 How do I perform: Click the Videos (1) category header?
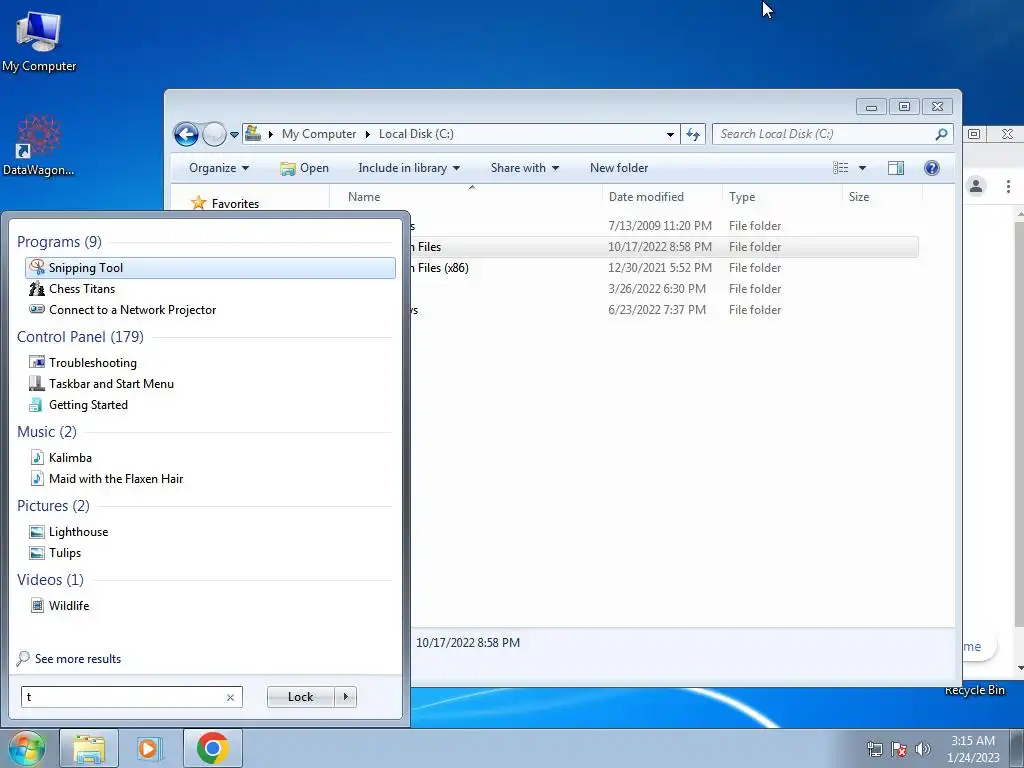(50, 579)
